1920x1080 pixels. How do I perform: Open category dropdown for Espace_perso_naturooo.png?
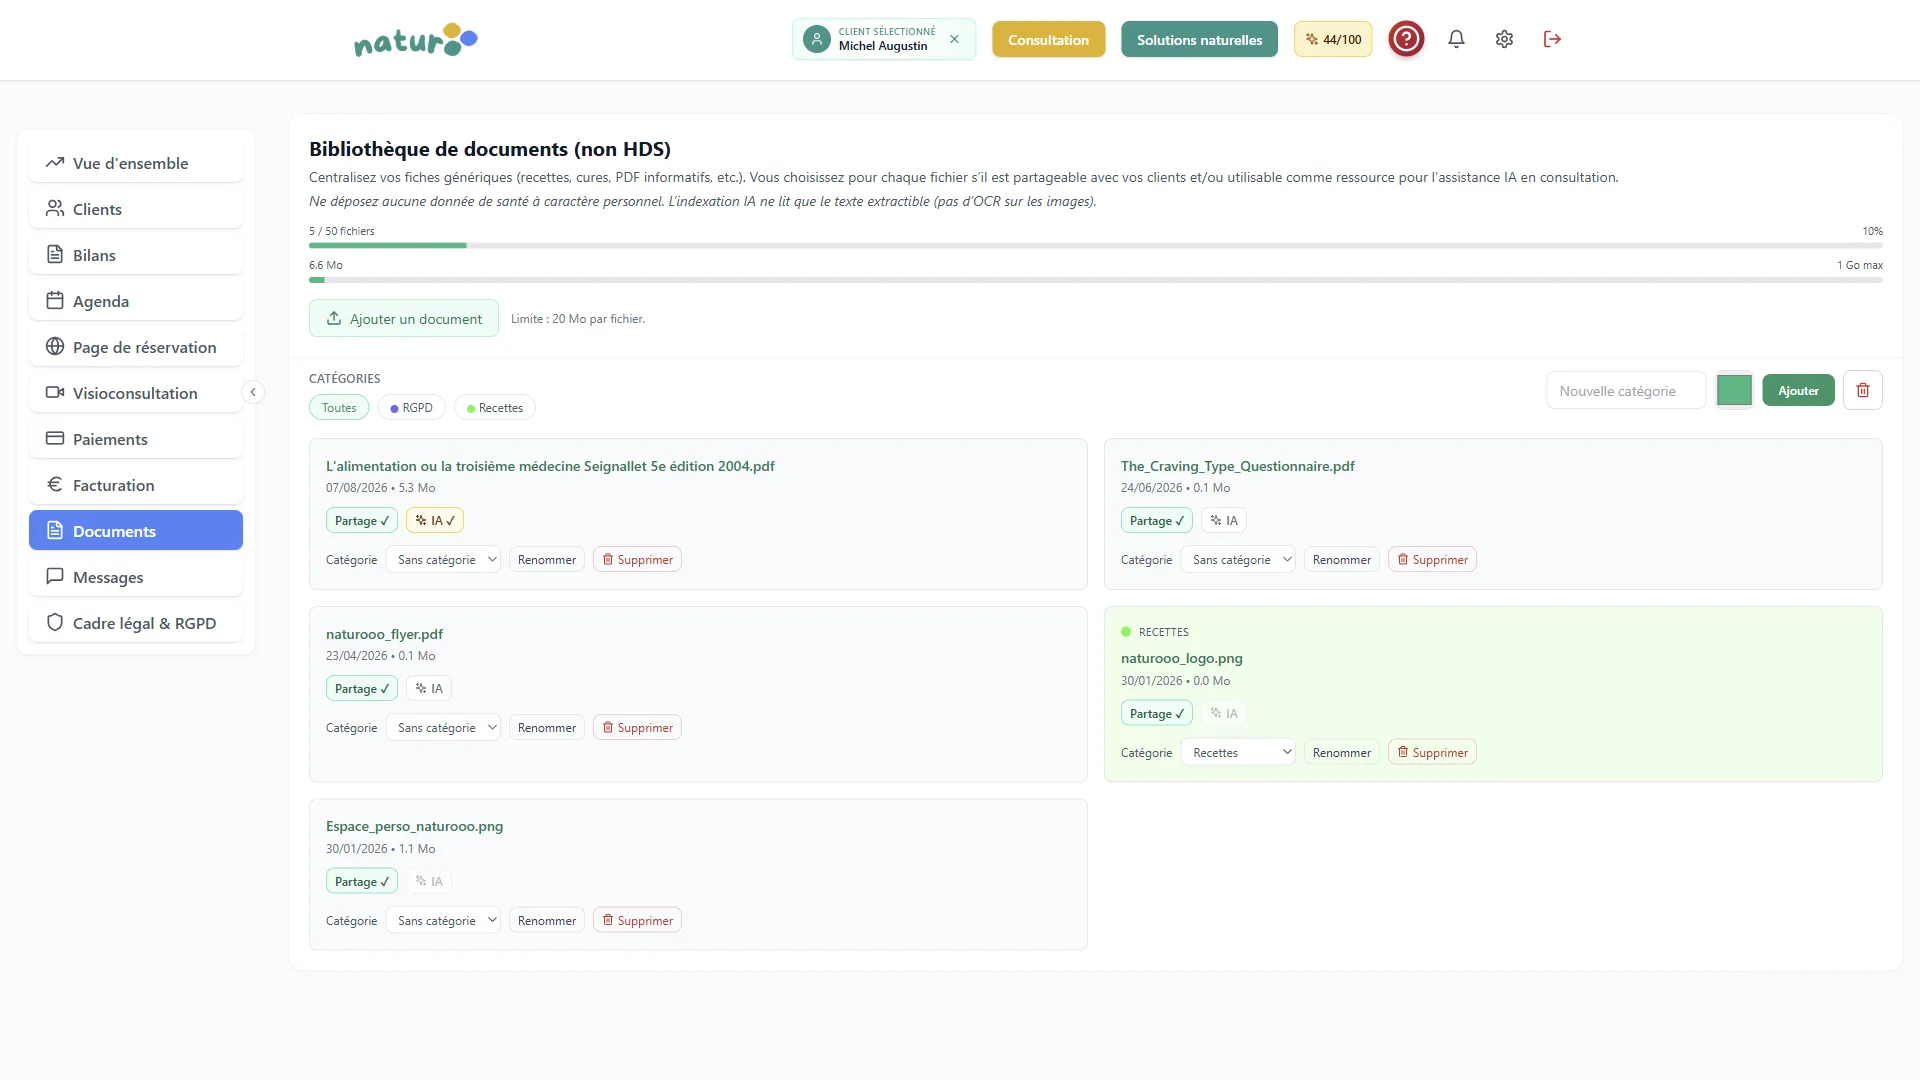pos(443,920)
